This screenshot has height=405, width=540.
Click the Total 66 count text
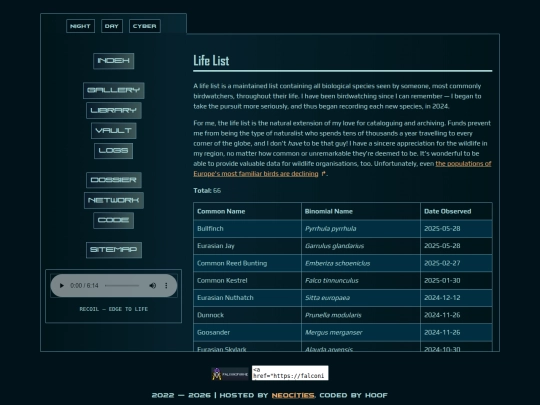(207, 191)
